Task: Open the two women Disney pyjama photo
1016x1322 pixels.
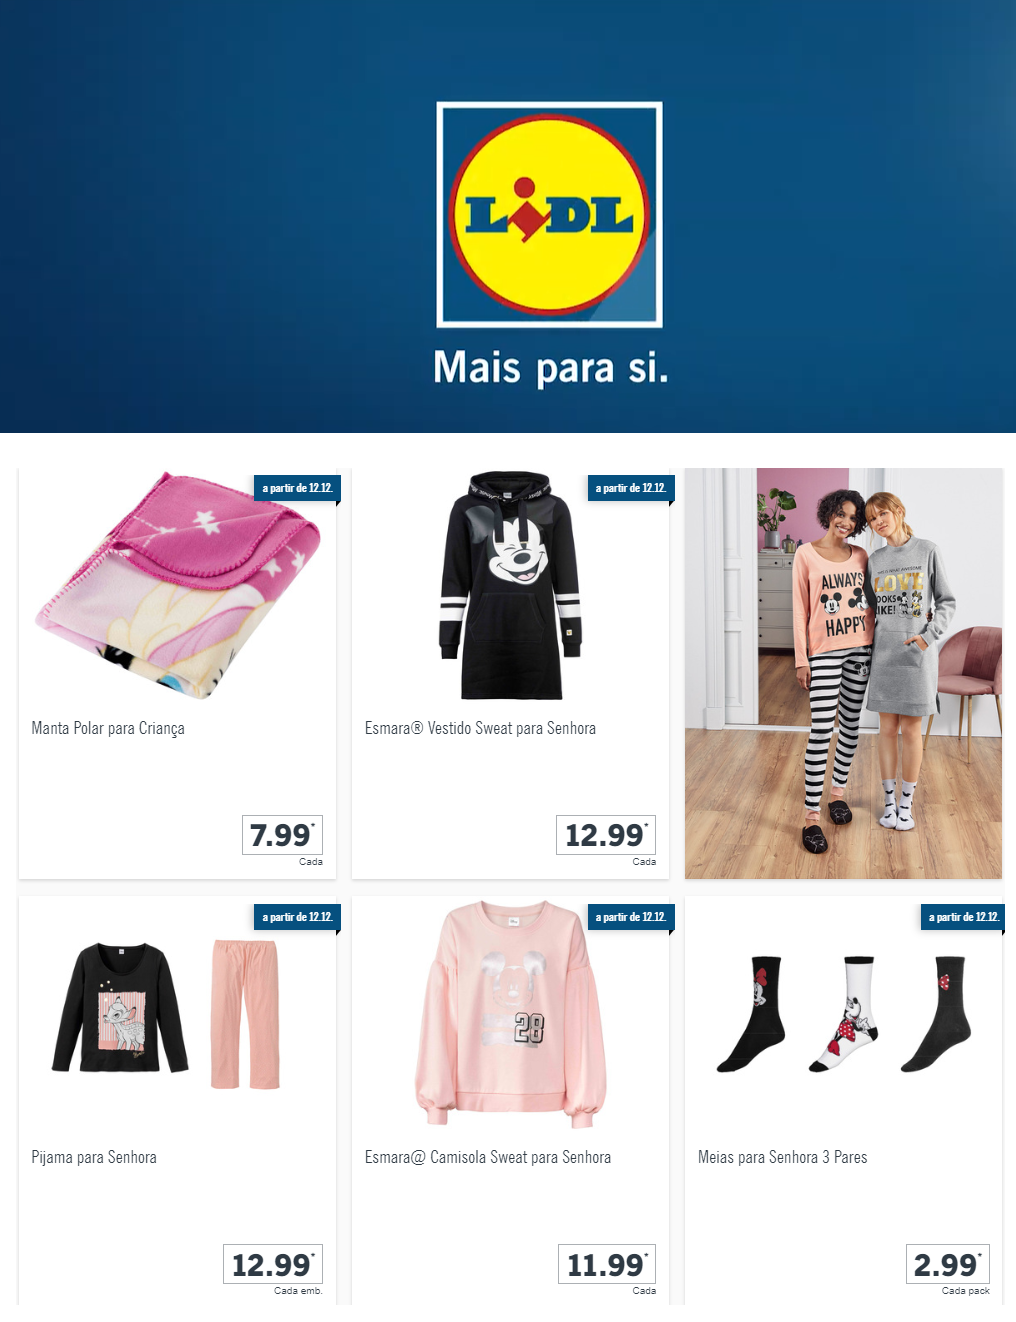Action: tap(843, 673)
